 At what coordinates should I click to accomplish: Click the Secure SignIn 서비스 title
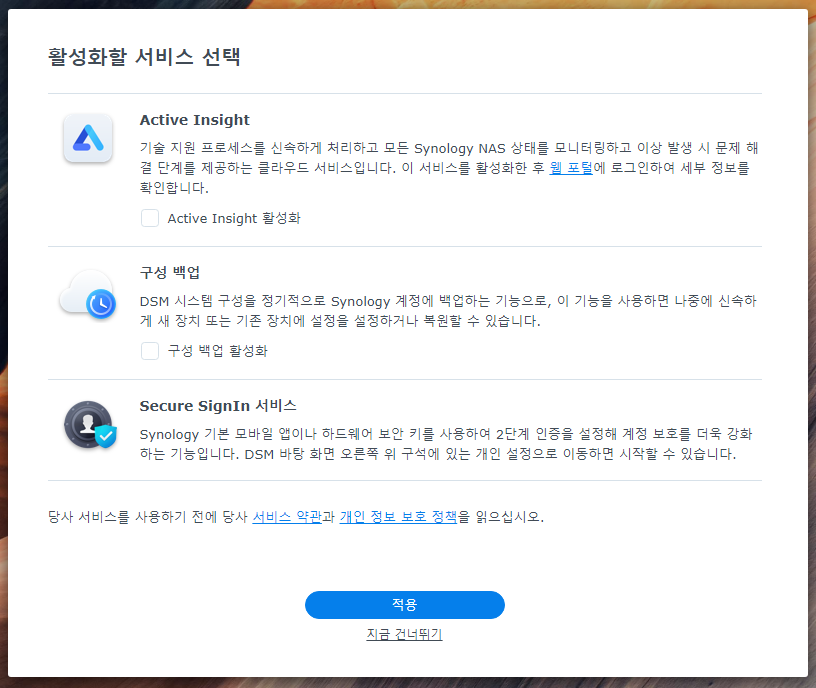(218, 405)
